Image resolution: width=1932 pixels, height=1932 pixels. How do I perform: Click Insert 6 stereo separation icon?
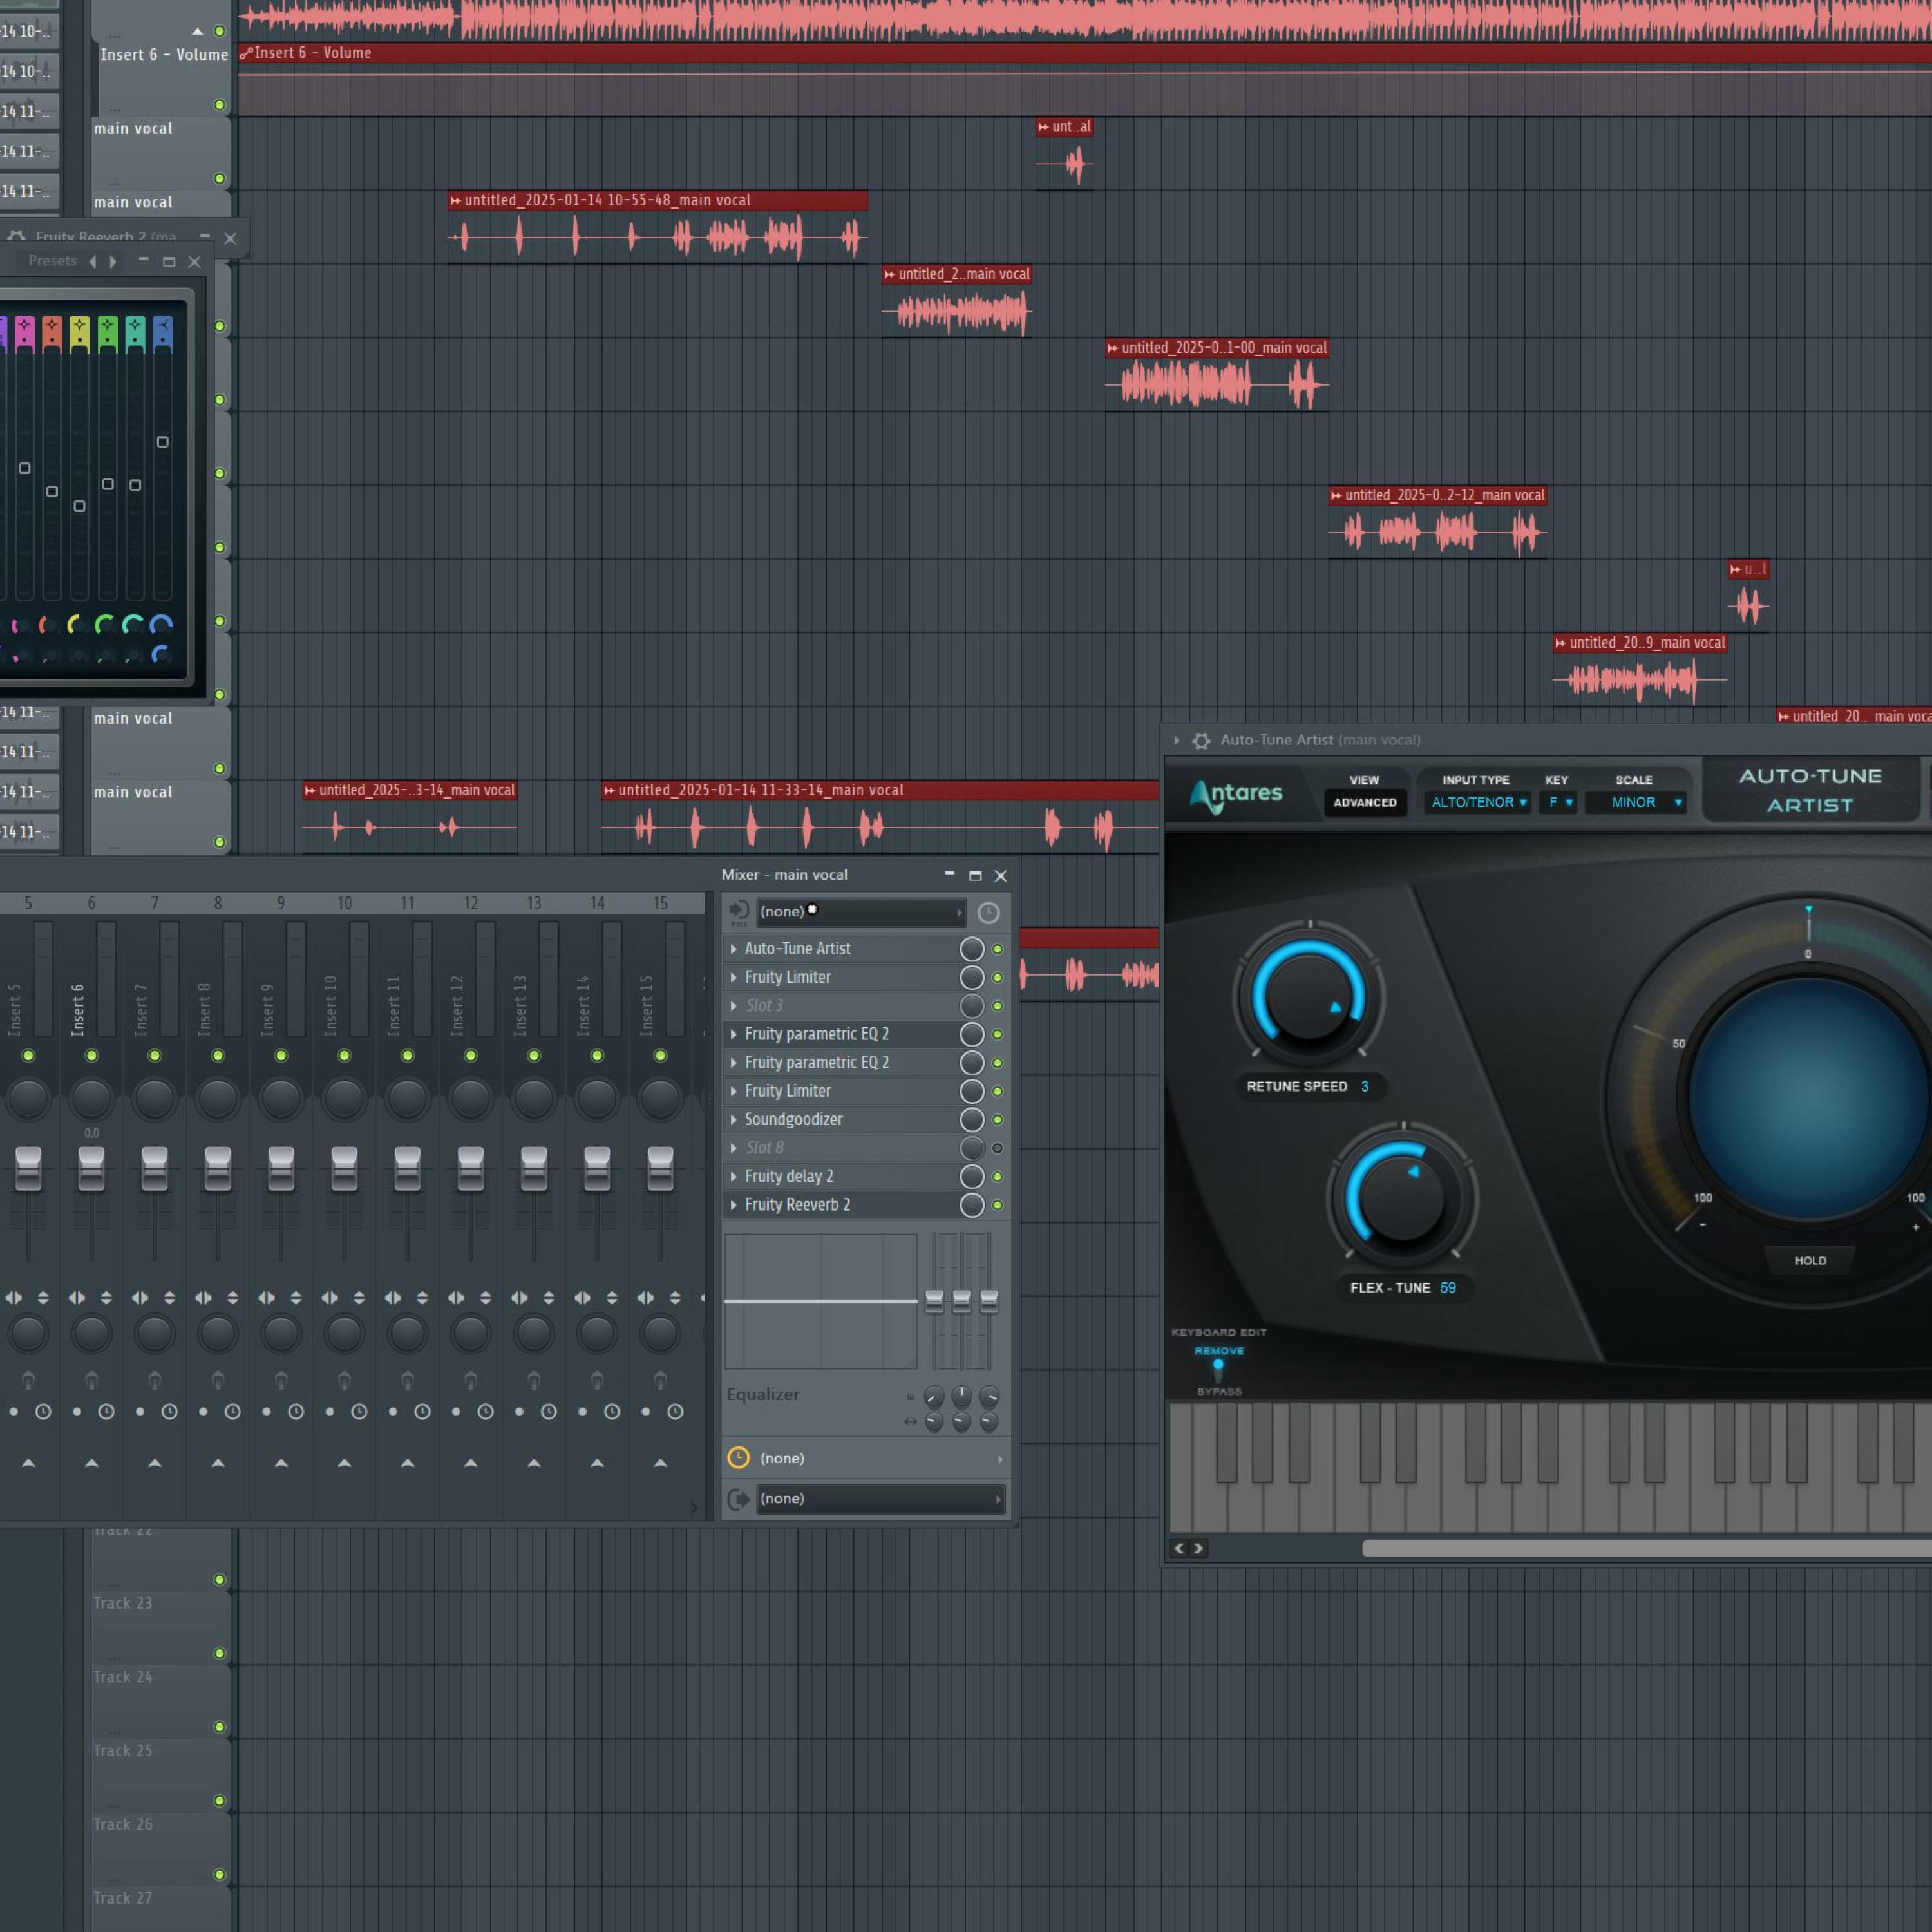pos(77,1297)
